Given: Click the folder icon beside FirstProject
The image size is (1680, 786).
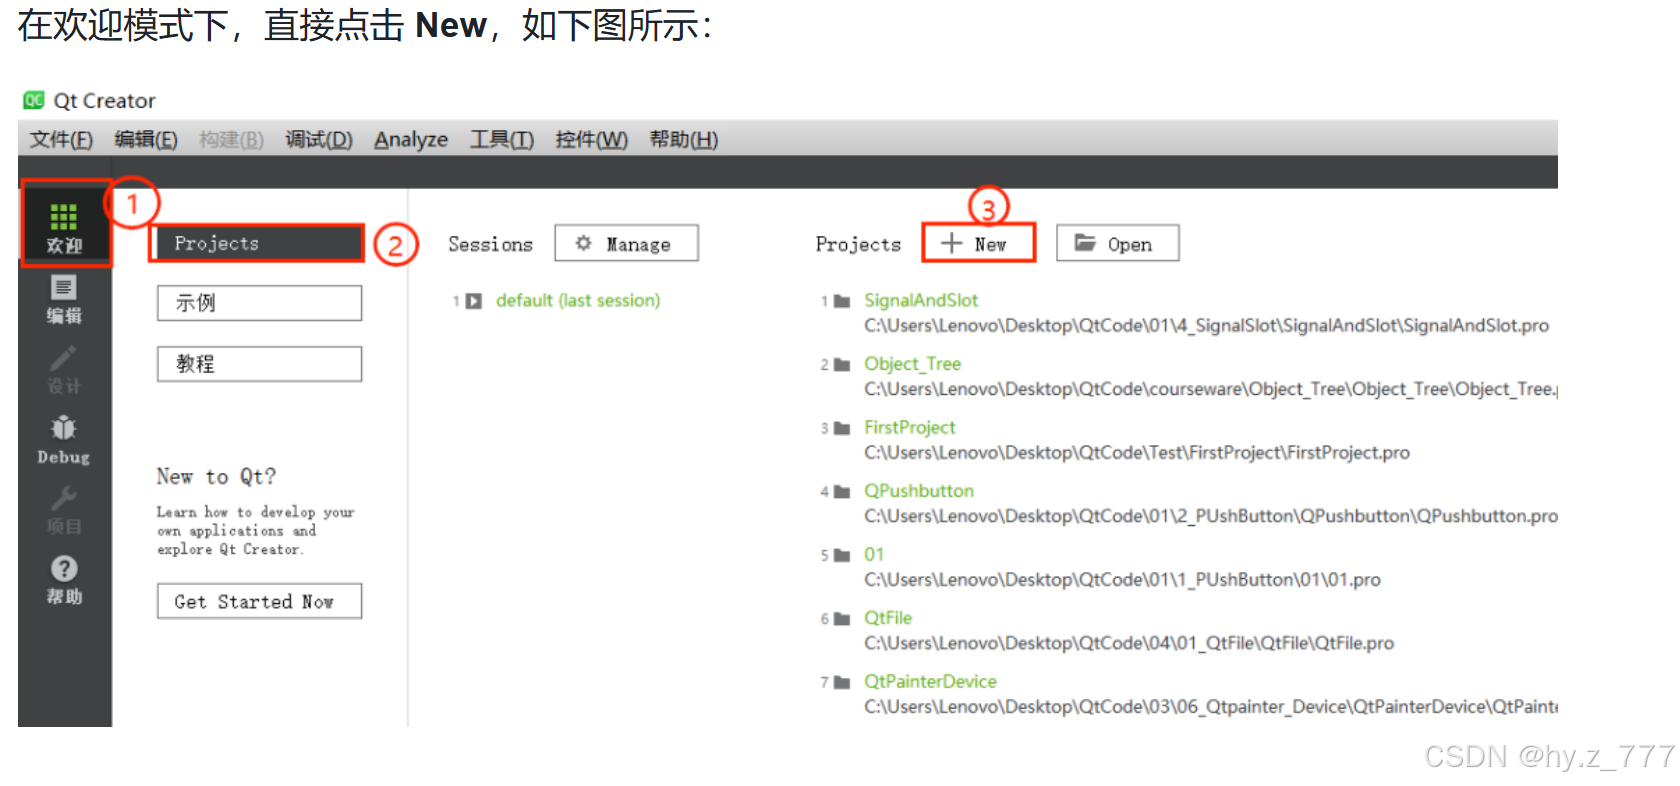Looking at the screenshot, I should click(842, 428).
